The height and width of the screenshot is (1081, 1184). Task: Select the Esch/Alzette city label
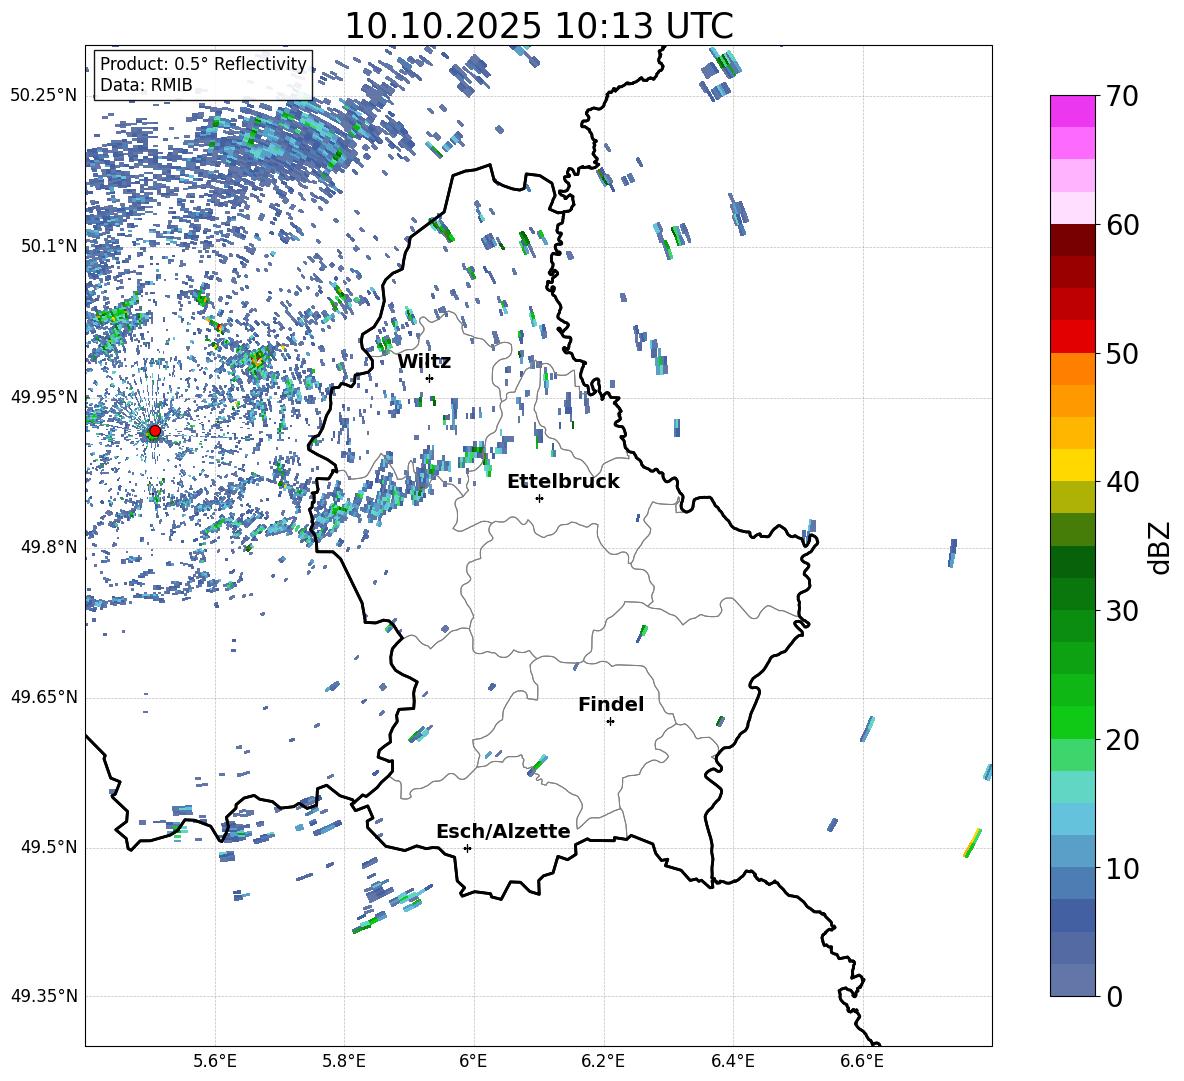504,831
